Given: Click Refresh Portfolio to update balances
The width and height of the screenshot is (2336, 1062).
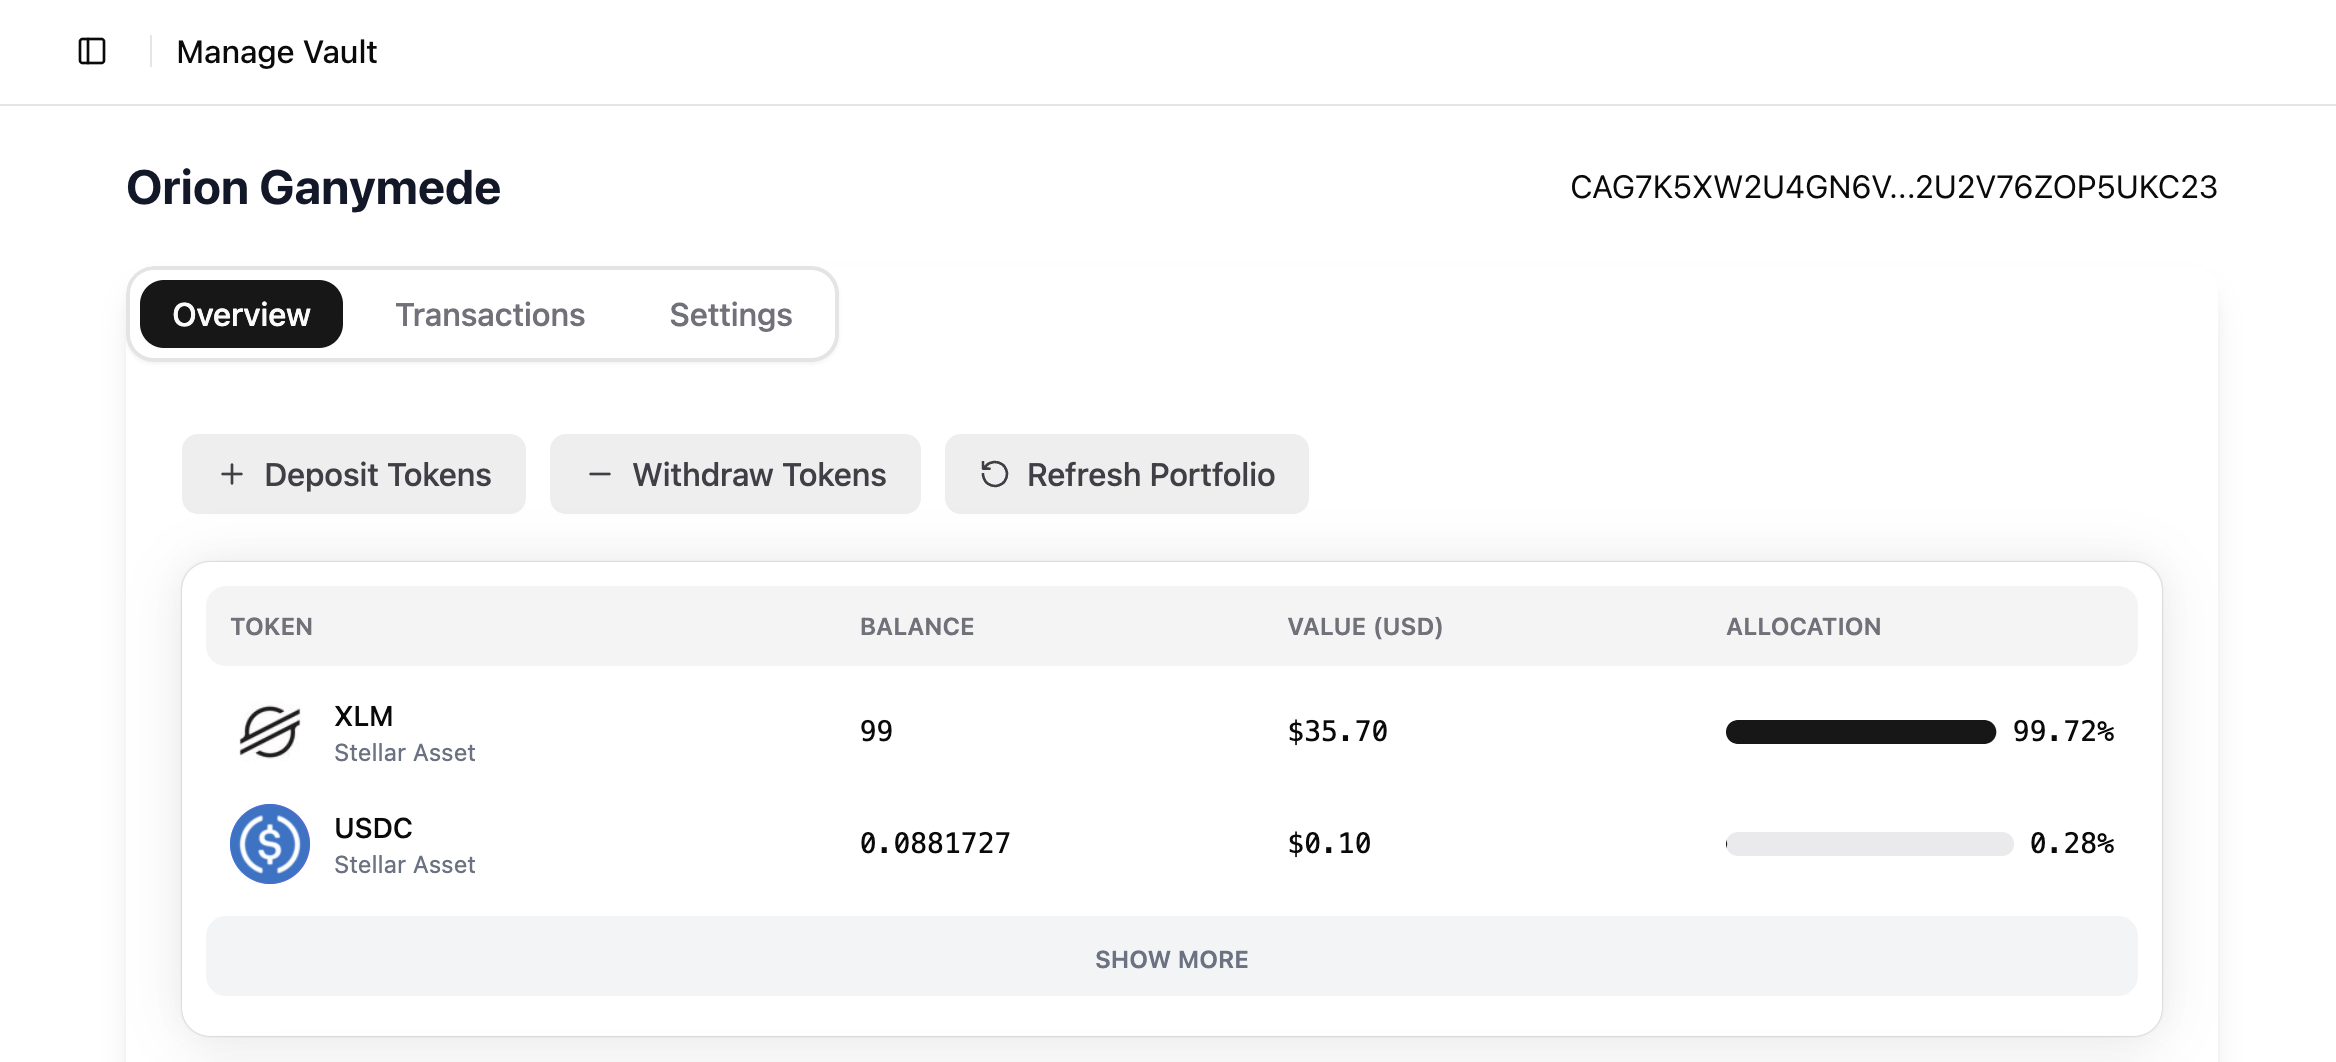Looking at the screenshot, I should click(1126, 474).
